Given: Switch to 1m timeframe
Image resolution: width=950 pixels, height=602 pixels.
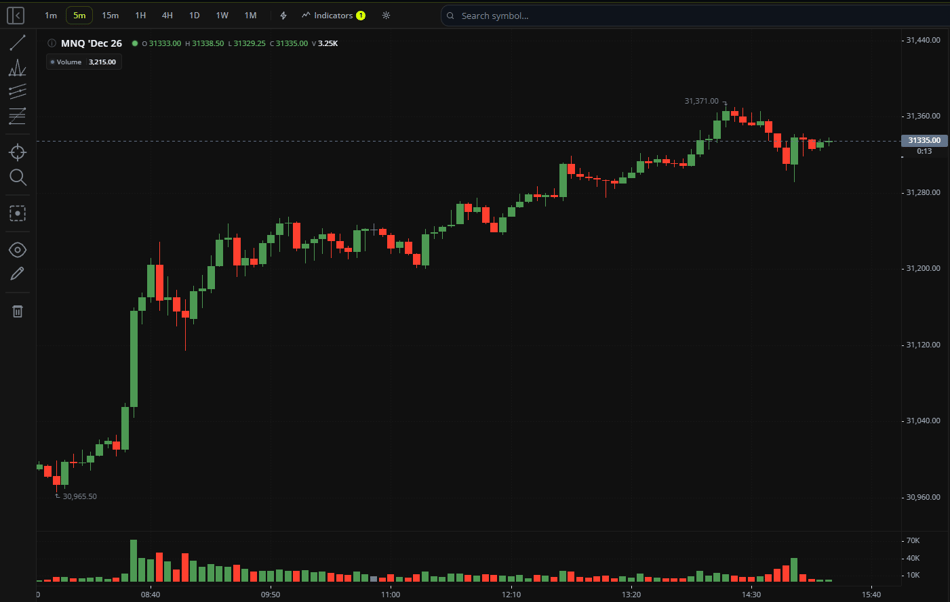Looking at the screenshot, I should (x=51, y=15).
